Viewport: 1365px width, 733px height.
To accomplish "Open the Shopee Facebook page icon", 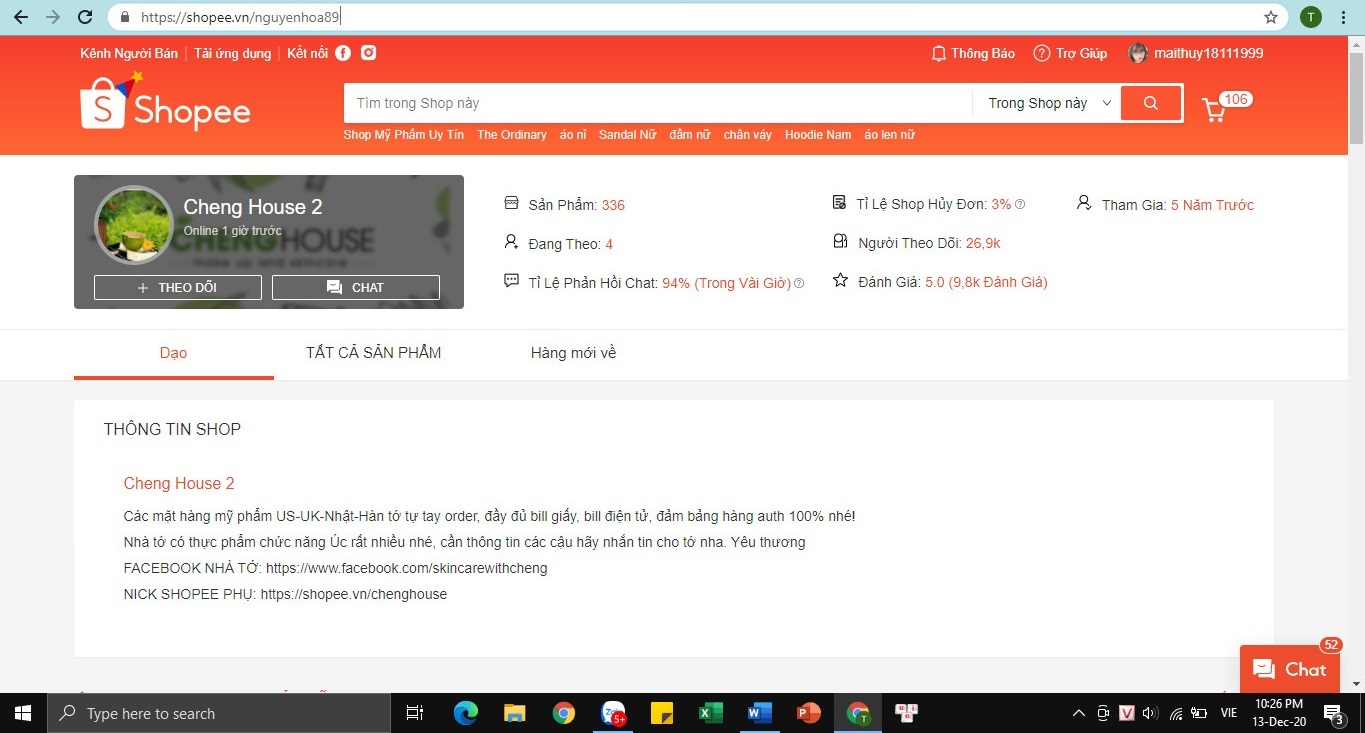I will click(x=343, y=53).
